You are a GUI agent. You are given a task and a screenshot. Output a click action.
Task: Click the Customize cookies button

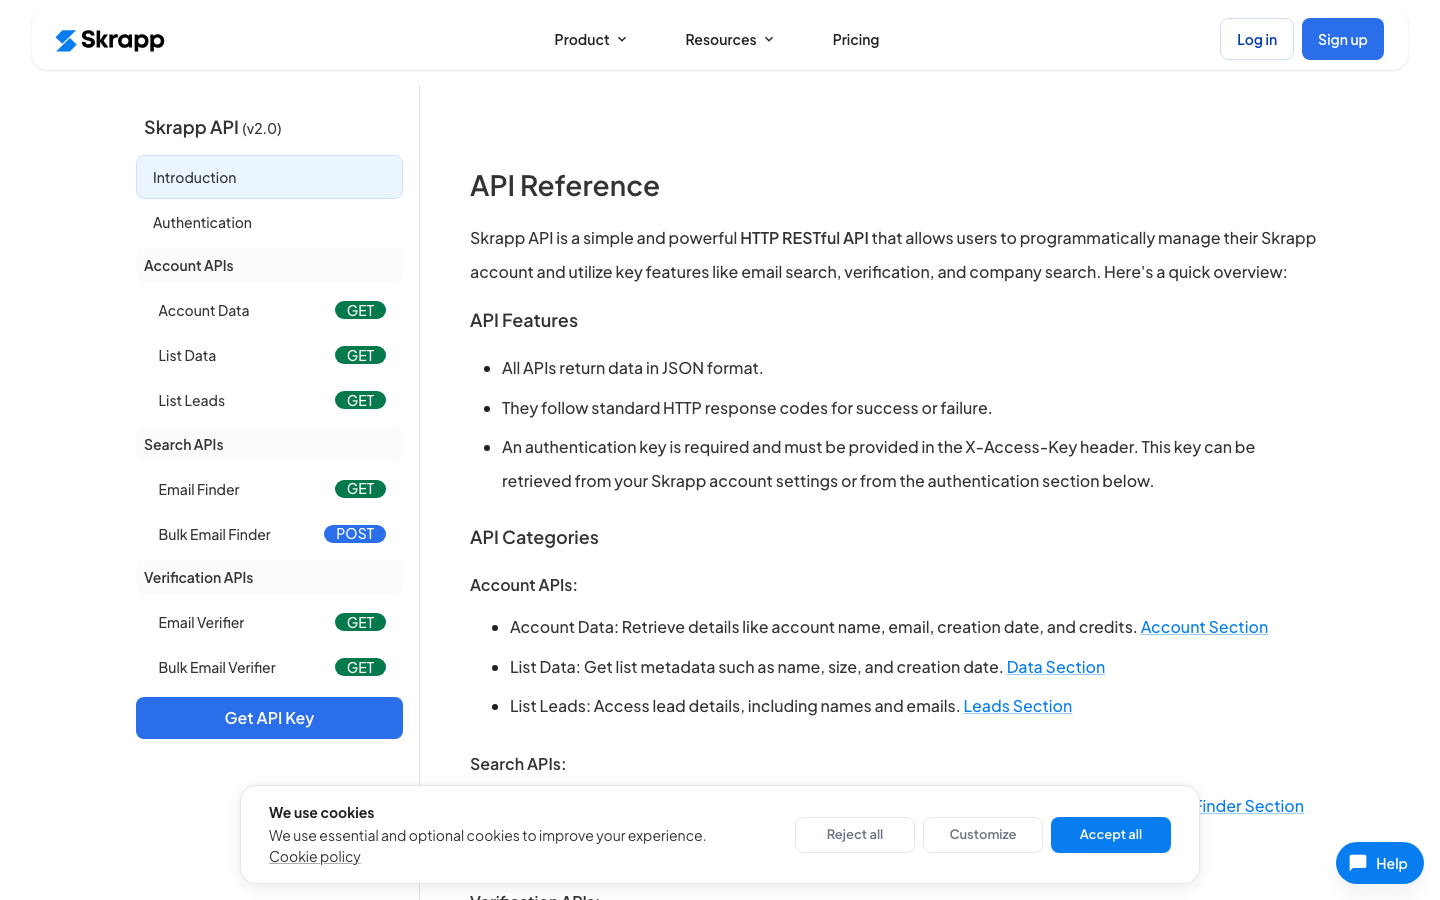[983, 835]
